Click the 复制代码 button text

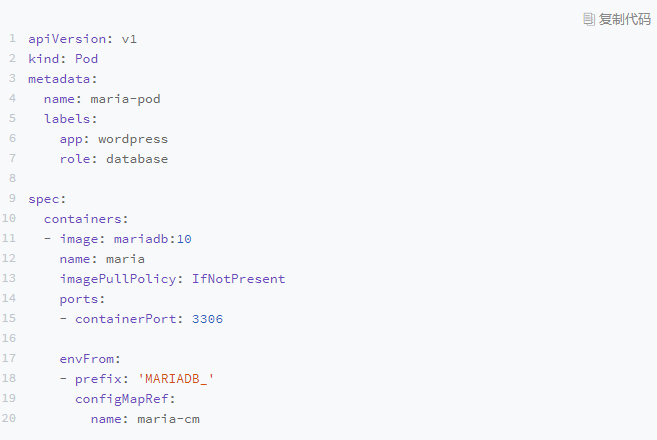click(624, 19)
